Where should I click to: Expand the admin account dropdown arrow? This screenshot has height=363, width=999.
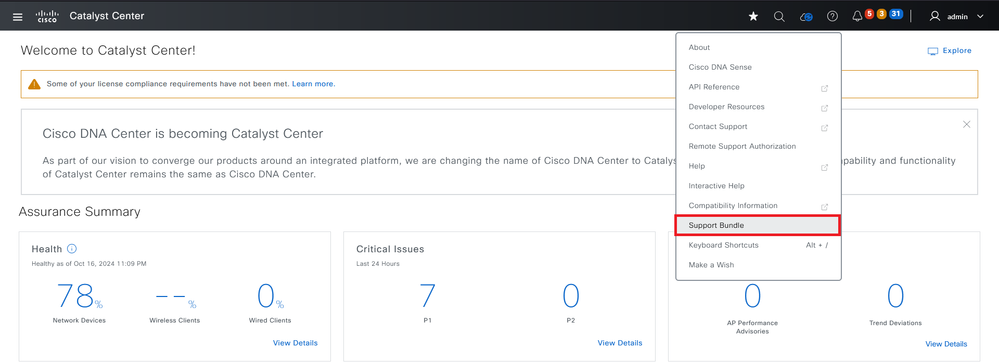pyautogui.click(x=980, y=17)
